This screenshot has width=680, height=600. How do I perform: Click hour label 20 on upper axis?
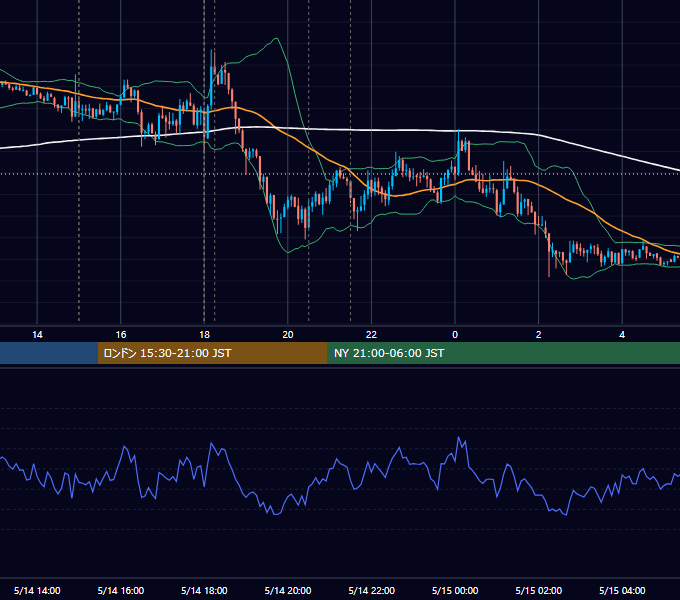288,335
